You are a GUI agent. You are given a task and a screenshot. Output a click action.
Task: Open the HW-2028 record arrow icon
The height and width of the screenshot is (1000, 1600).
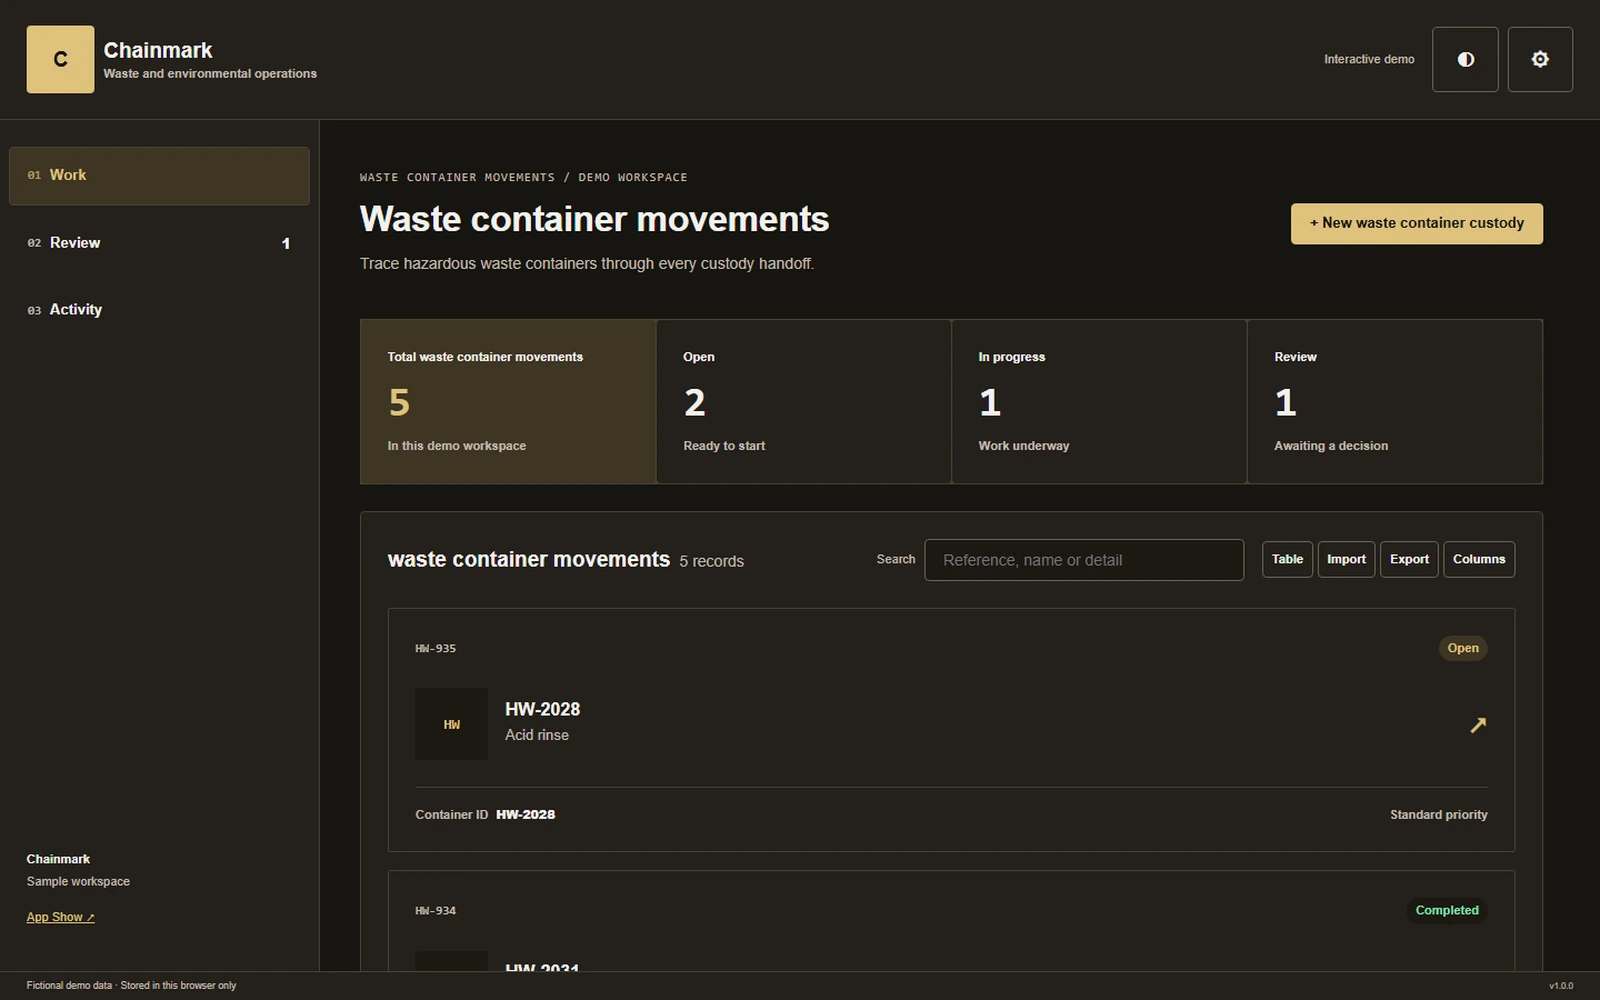tap(1478, 724)
